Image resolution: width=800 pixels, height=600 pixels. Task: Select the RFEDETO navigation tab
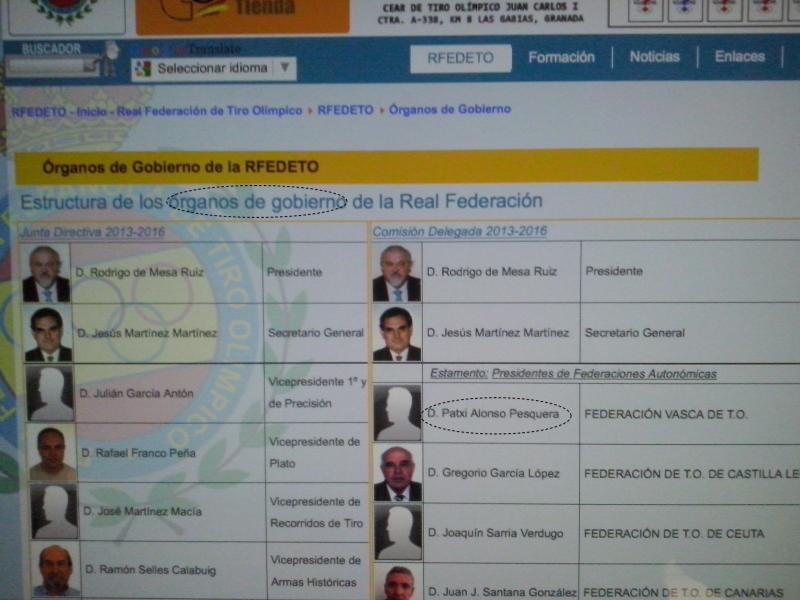460,58
